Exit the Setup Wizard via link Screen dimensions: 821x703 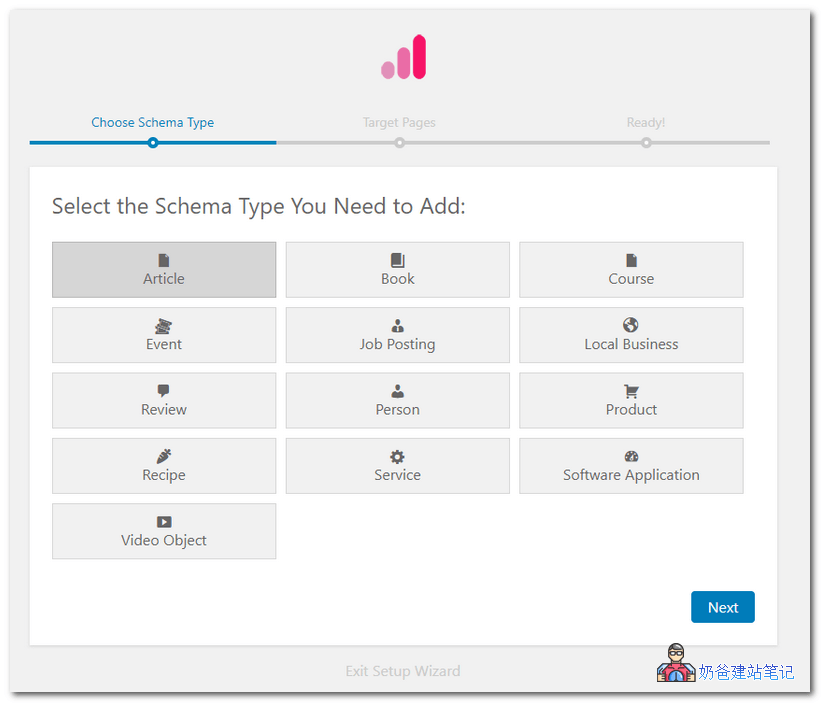pos(403,671)
